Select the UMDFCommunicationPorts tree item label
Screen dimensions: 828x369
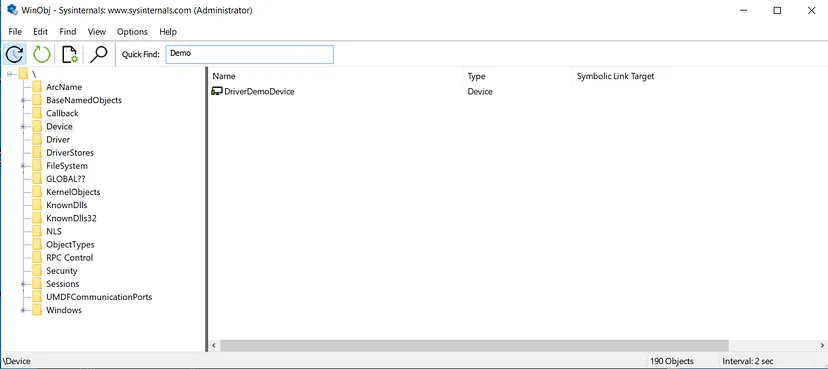[x=99, y=297]
